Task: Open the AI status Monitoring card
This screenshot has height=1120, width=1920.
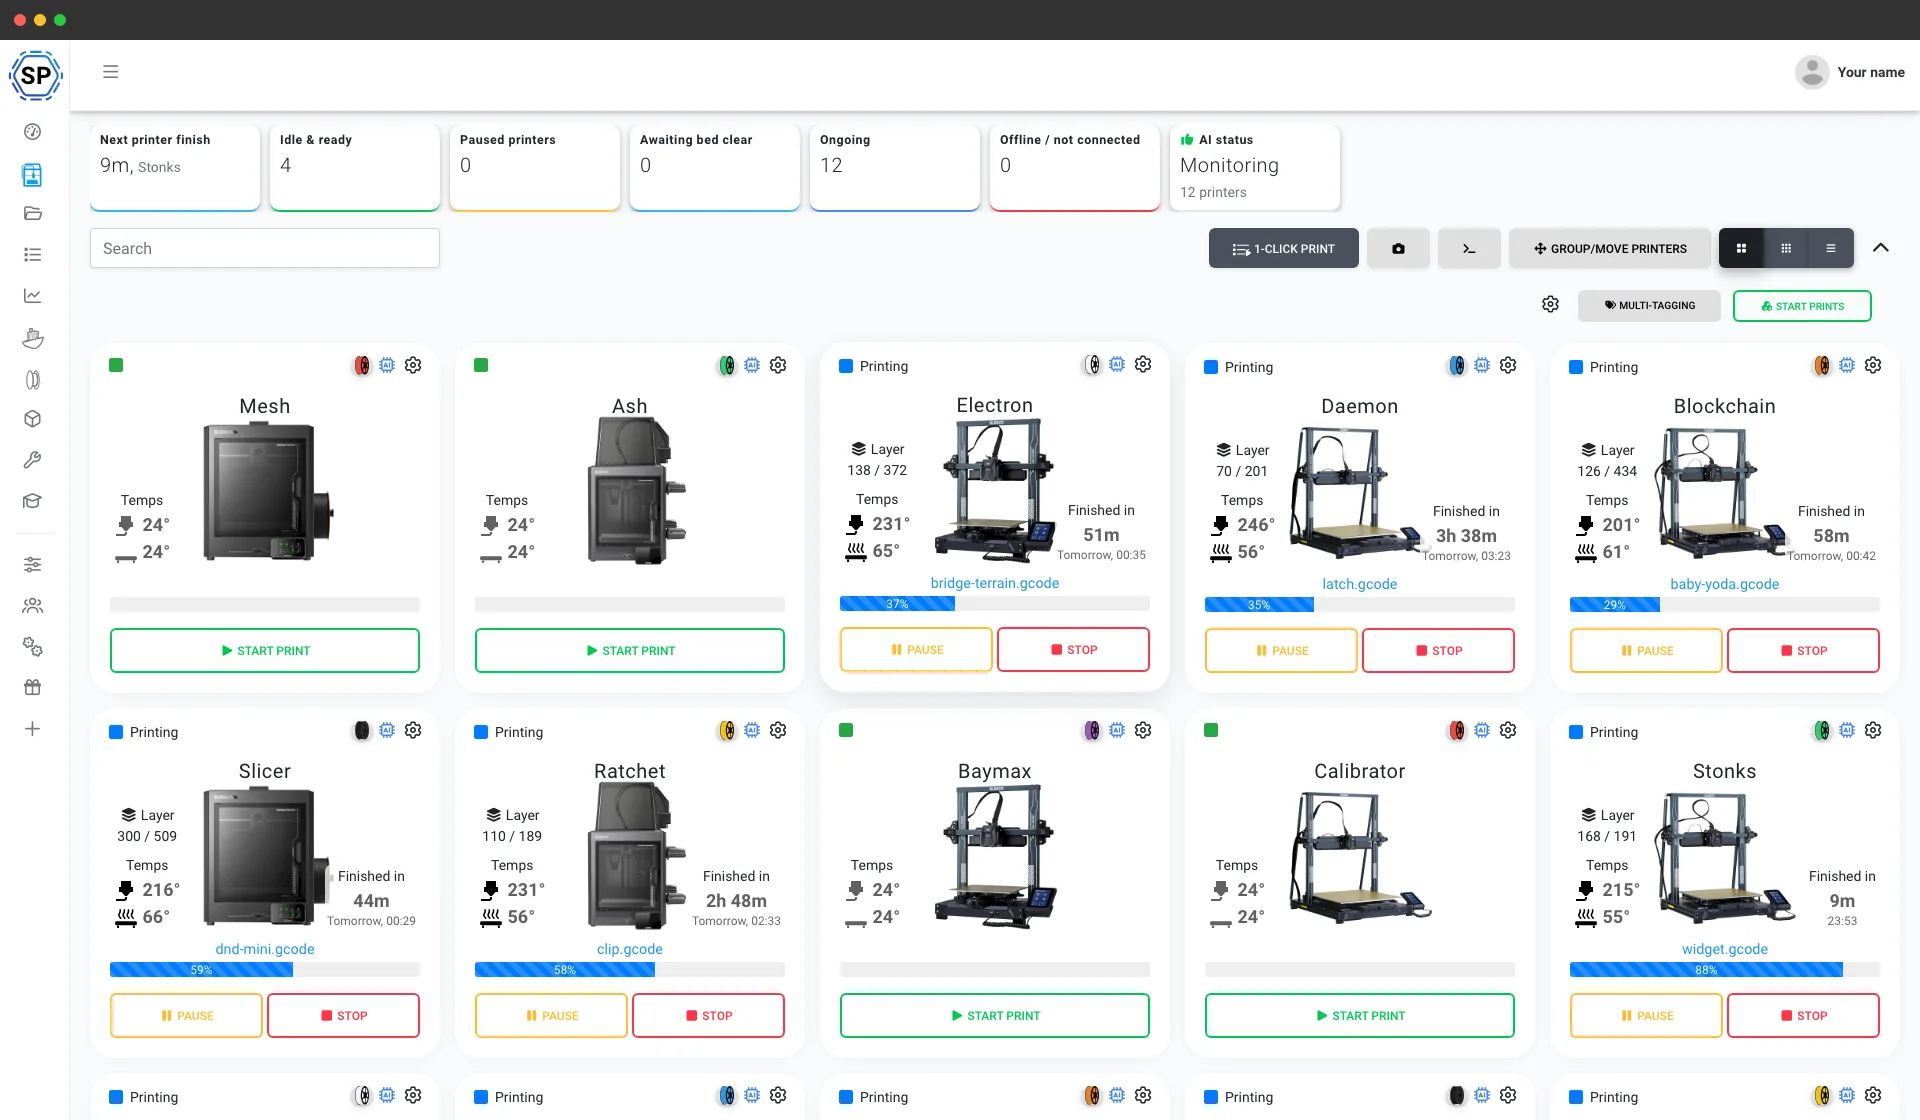Action: pos(1255,167)
